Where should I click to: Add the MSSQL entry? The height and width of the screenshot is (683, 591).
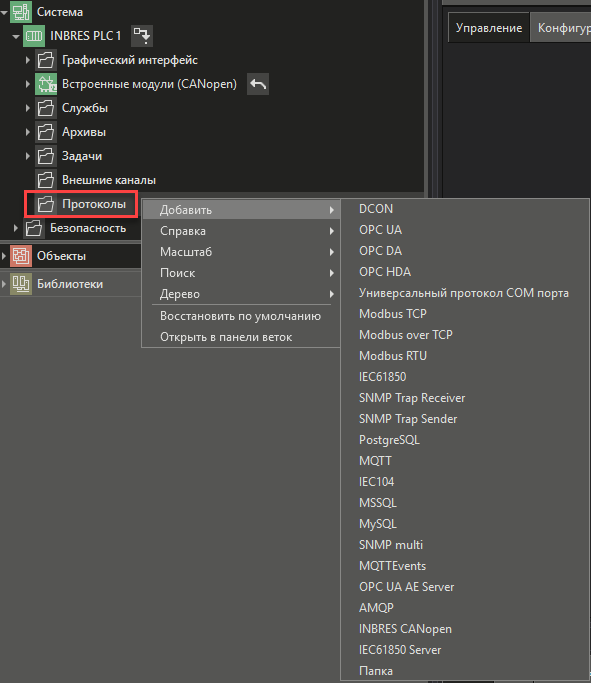[x=465, y=503]
